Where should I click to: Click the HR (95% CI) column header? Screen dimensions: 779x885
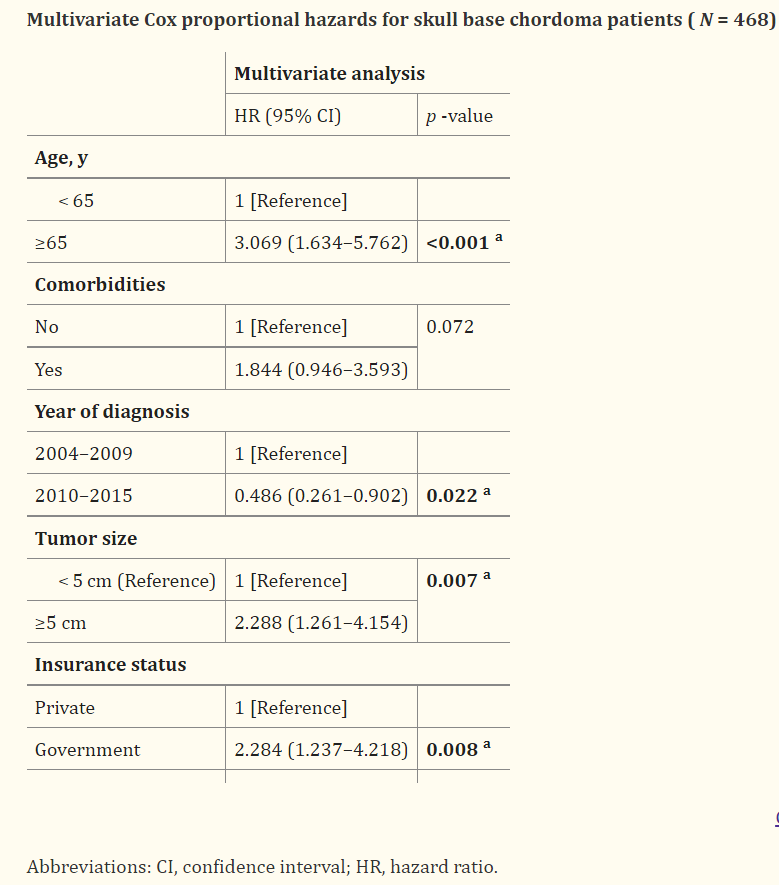(288, 116)
